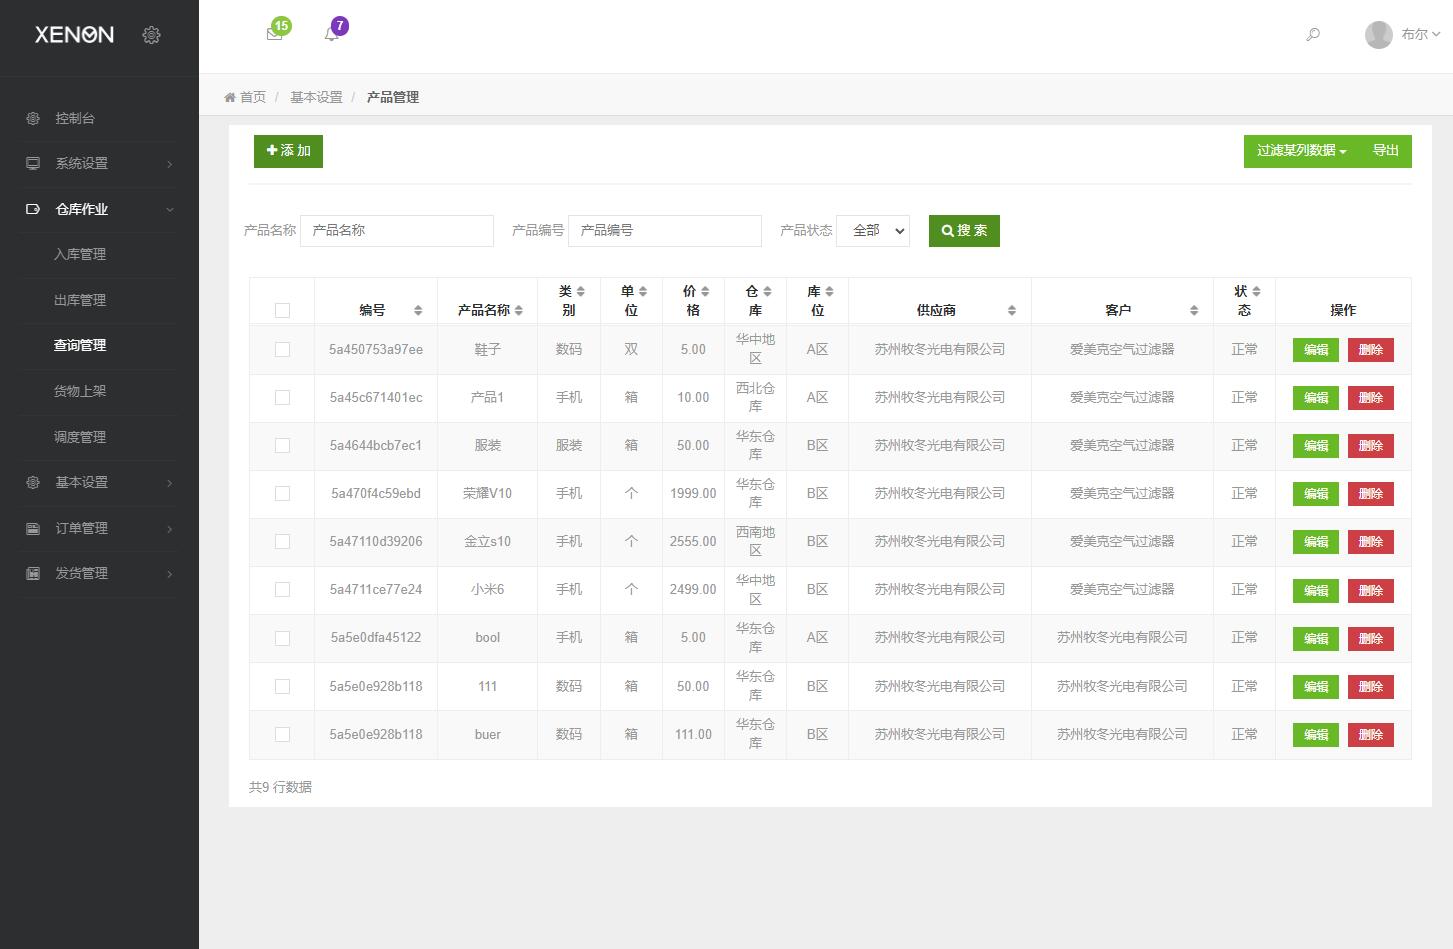Select the checkbox for 荣耀V10 row
Image resolution: width=1453 pixels, height=949 pixels.
click(282, 493)
